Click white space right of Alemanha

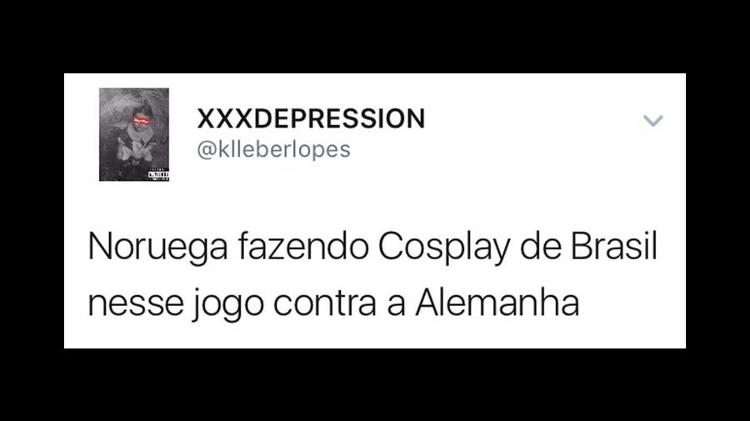[x=631, y=304]
